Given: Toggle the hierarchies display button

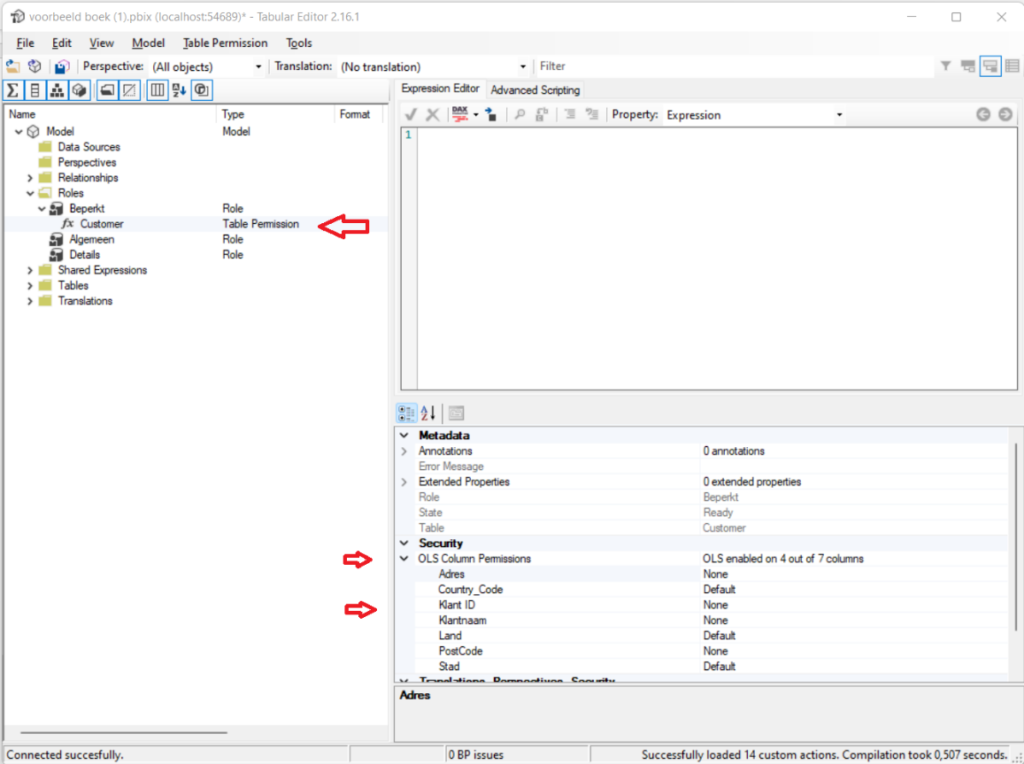Looking at the screenshot, I should [57, 90].
